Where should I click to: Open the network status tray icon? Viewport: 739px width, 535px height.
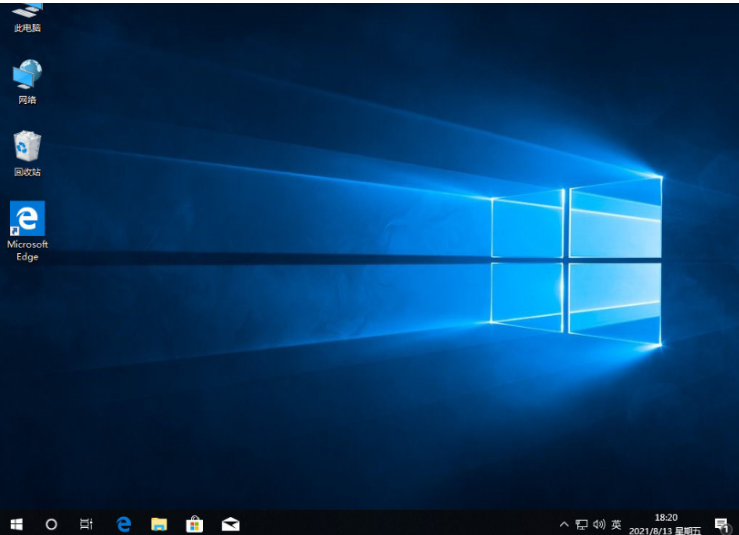(581, 524)
